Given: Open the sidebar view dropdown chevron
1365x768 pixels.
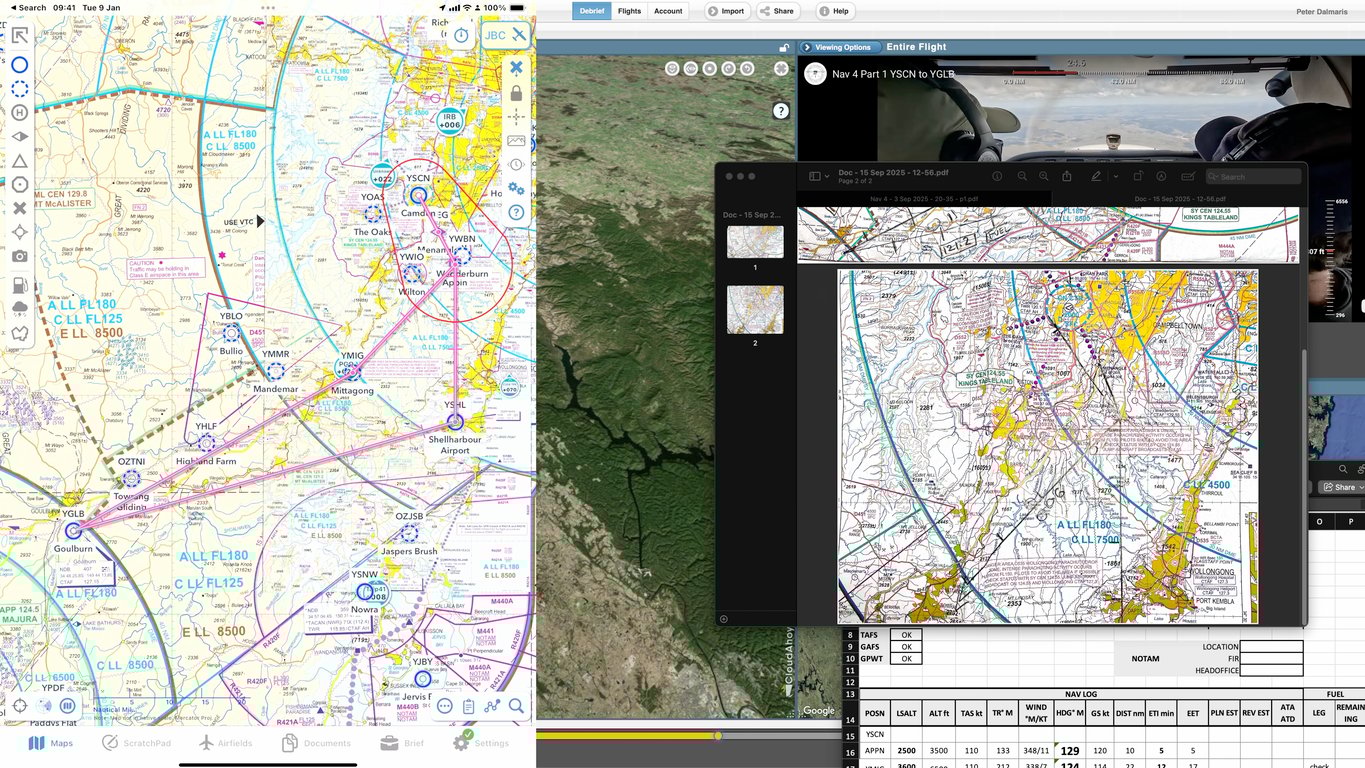Looking at the screenshot, I should (x=827, y=176).
